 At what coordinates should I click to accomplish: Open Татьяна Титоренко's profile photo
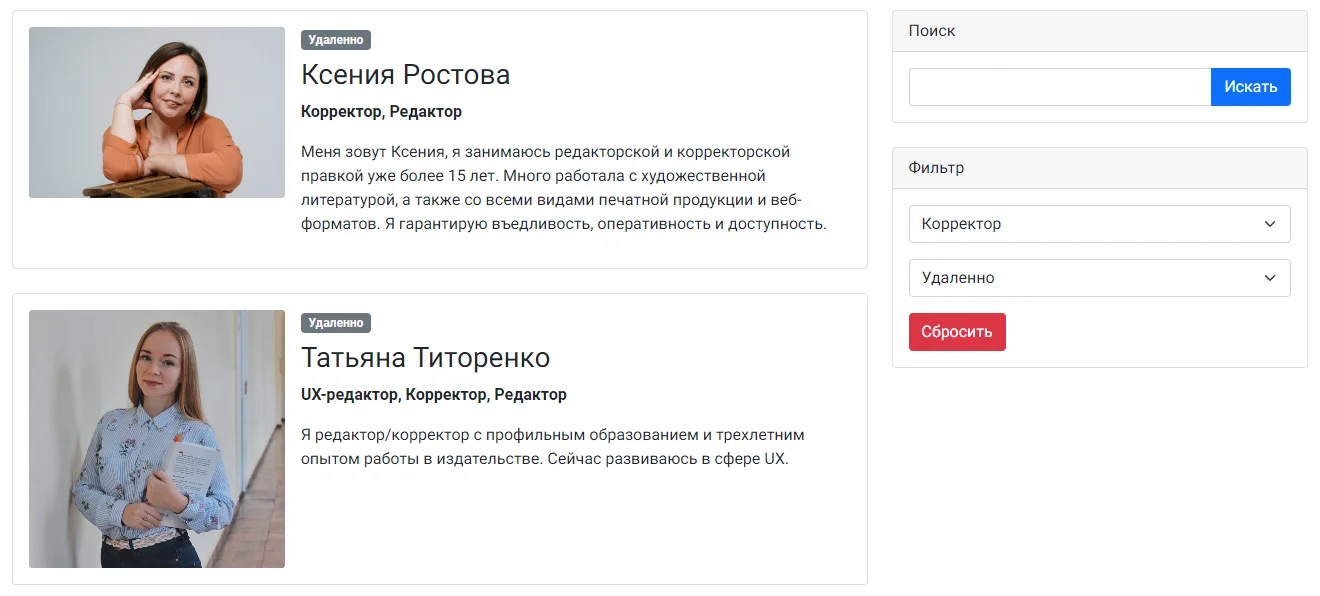[157, 439]
